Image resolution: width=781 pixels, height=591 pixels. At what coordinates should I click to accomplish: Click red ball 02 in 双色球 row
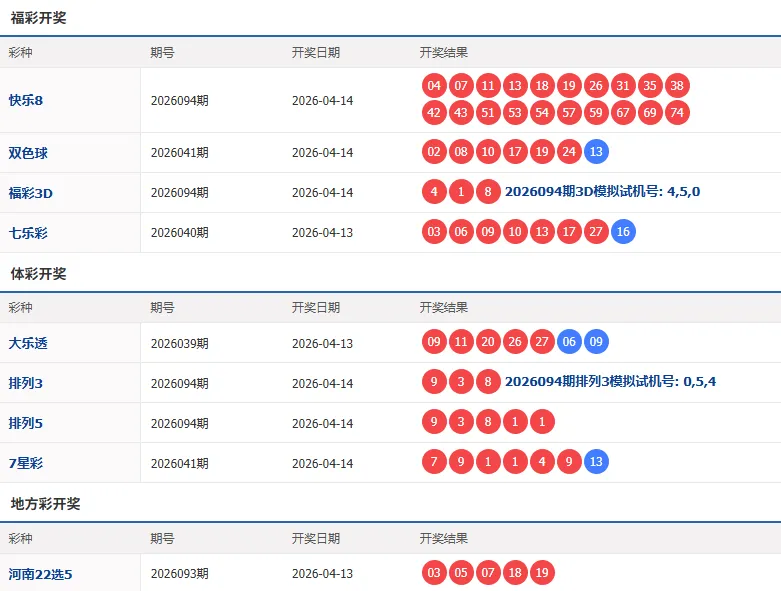coord(434,152)
